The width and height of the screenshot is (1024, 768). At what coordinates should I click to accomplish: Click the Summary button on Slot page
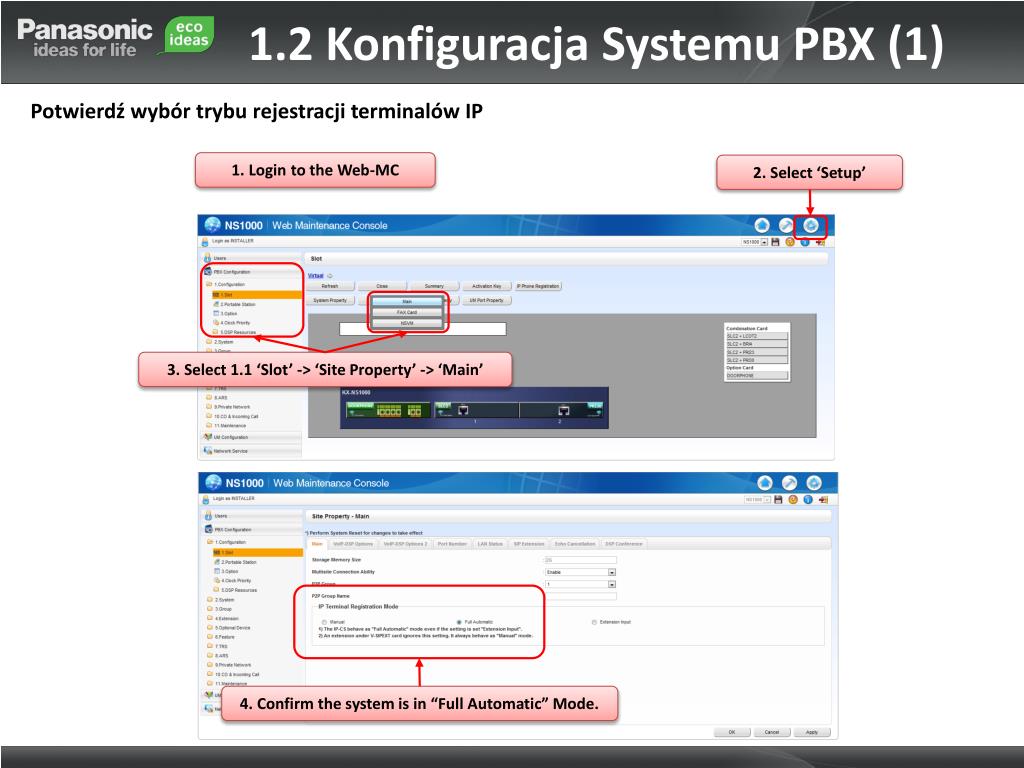pyautogui.click(x=434, y=286)
